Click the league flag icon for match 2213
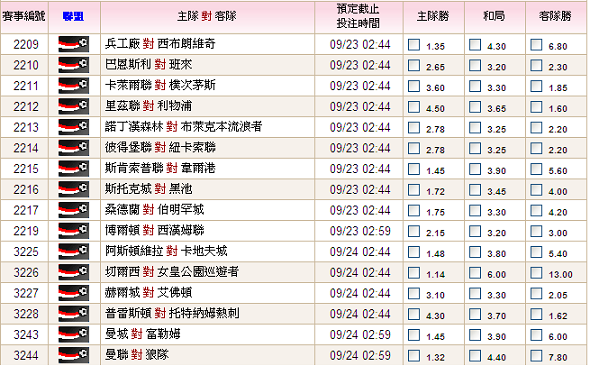Image resolution: width=590 pixels, height=366 pixels. click(x=73, y=127)
